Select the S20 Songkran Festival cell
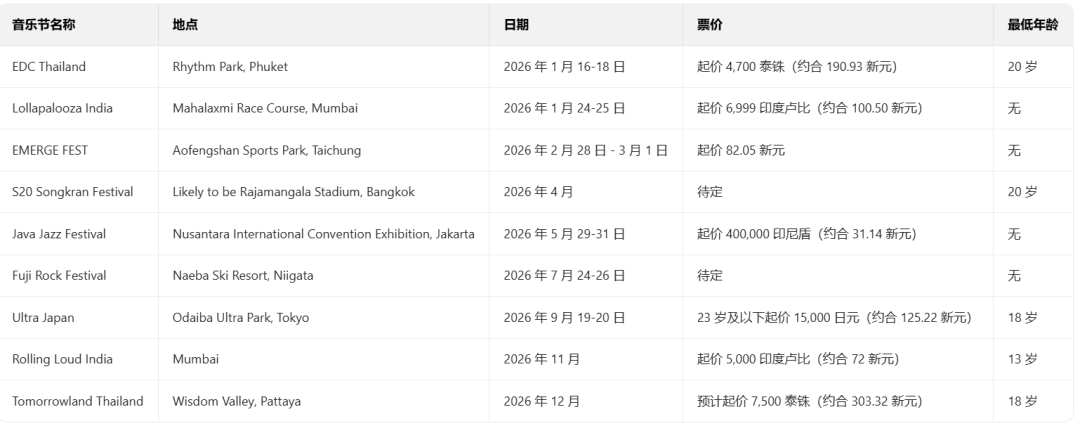Viewport: 1080px width, 426px height. (x=72, y=192)
